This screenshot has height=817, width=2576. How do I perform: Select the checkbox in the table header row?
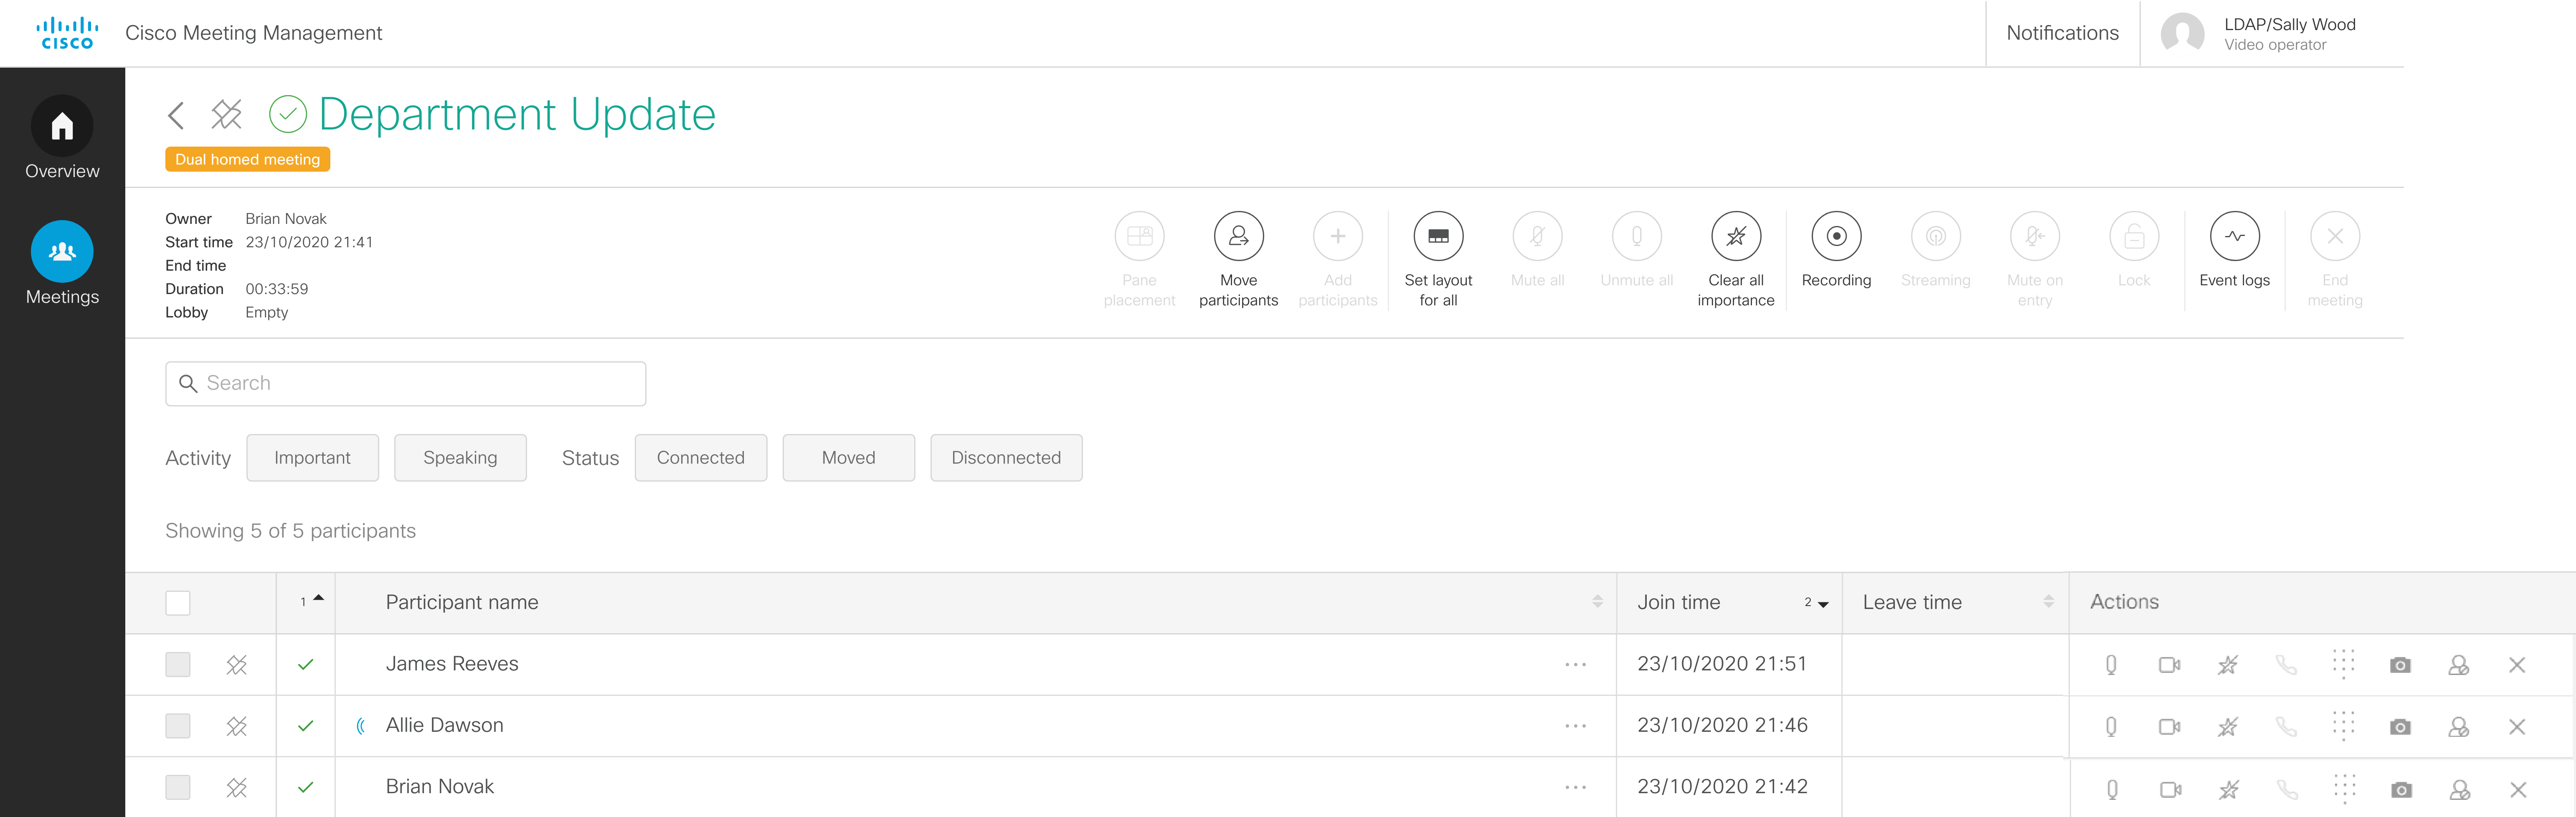[x=178, y=602]
